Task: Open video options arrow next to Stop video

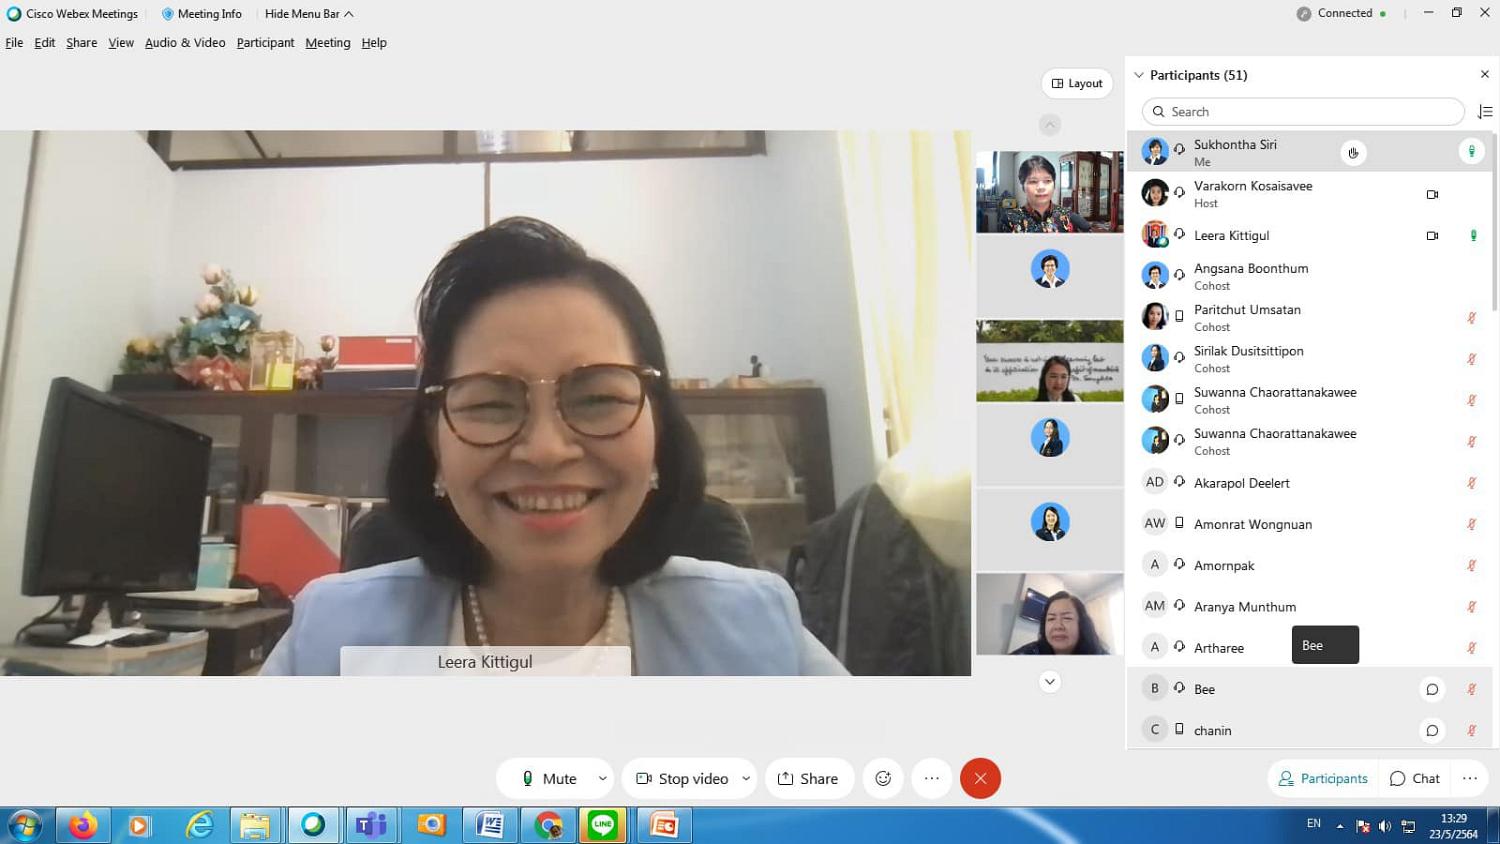Action: [746, 778]
